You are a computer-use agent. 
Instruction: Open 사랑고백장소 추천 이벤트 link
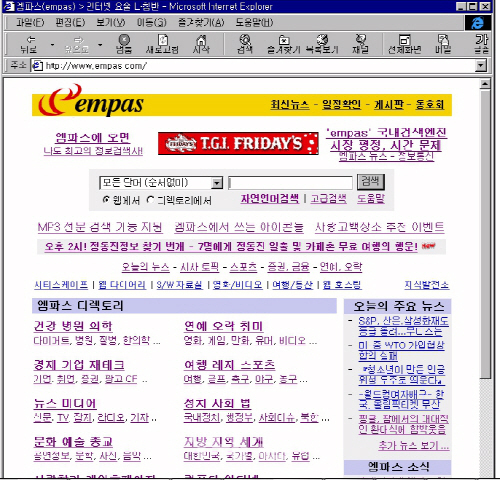click(380, 227)
